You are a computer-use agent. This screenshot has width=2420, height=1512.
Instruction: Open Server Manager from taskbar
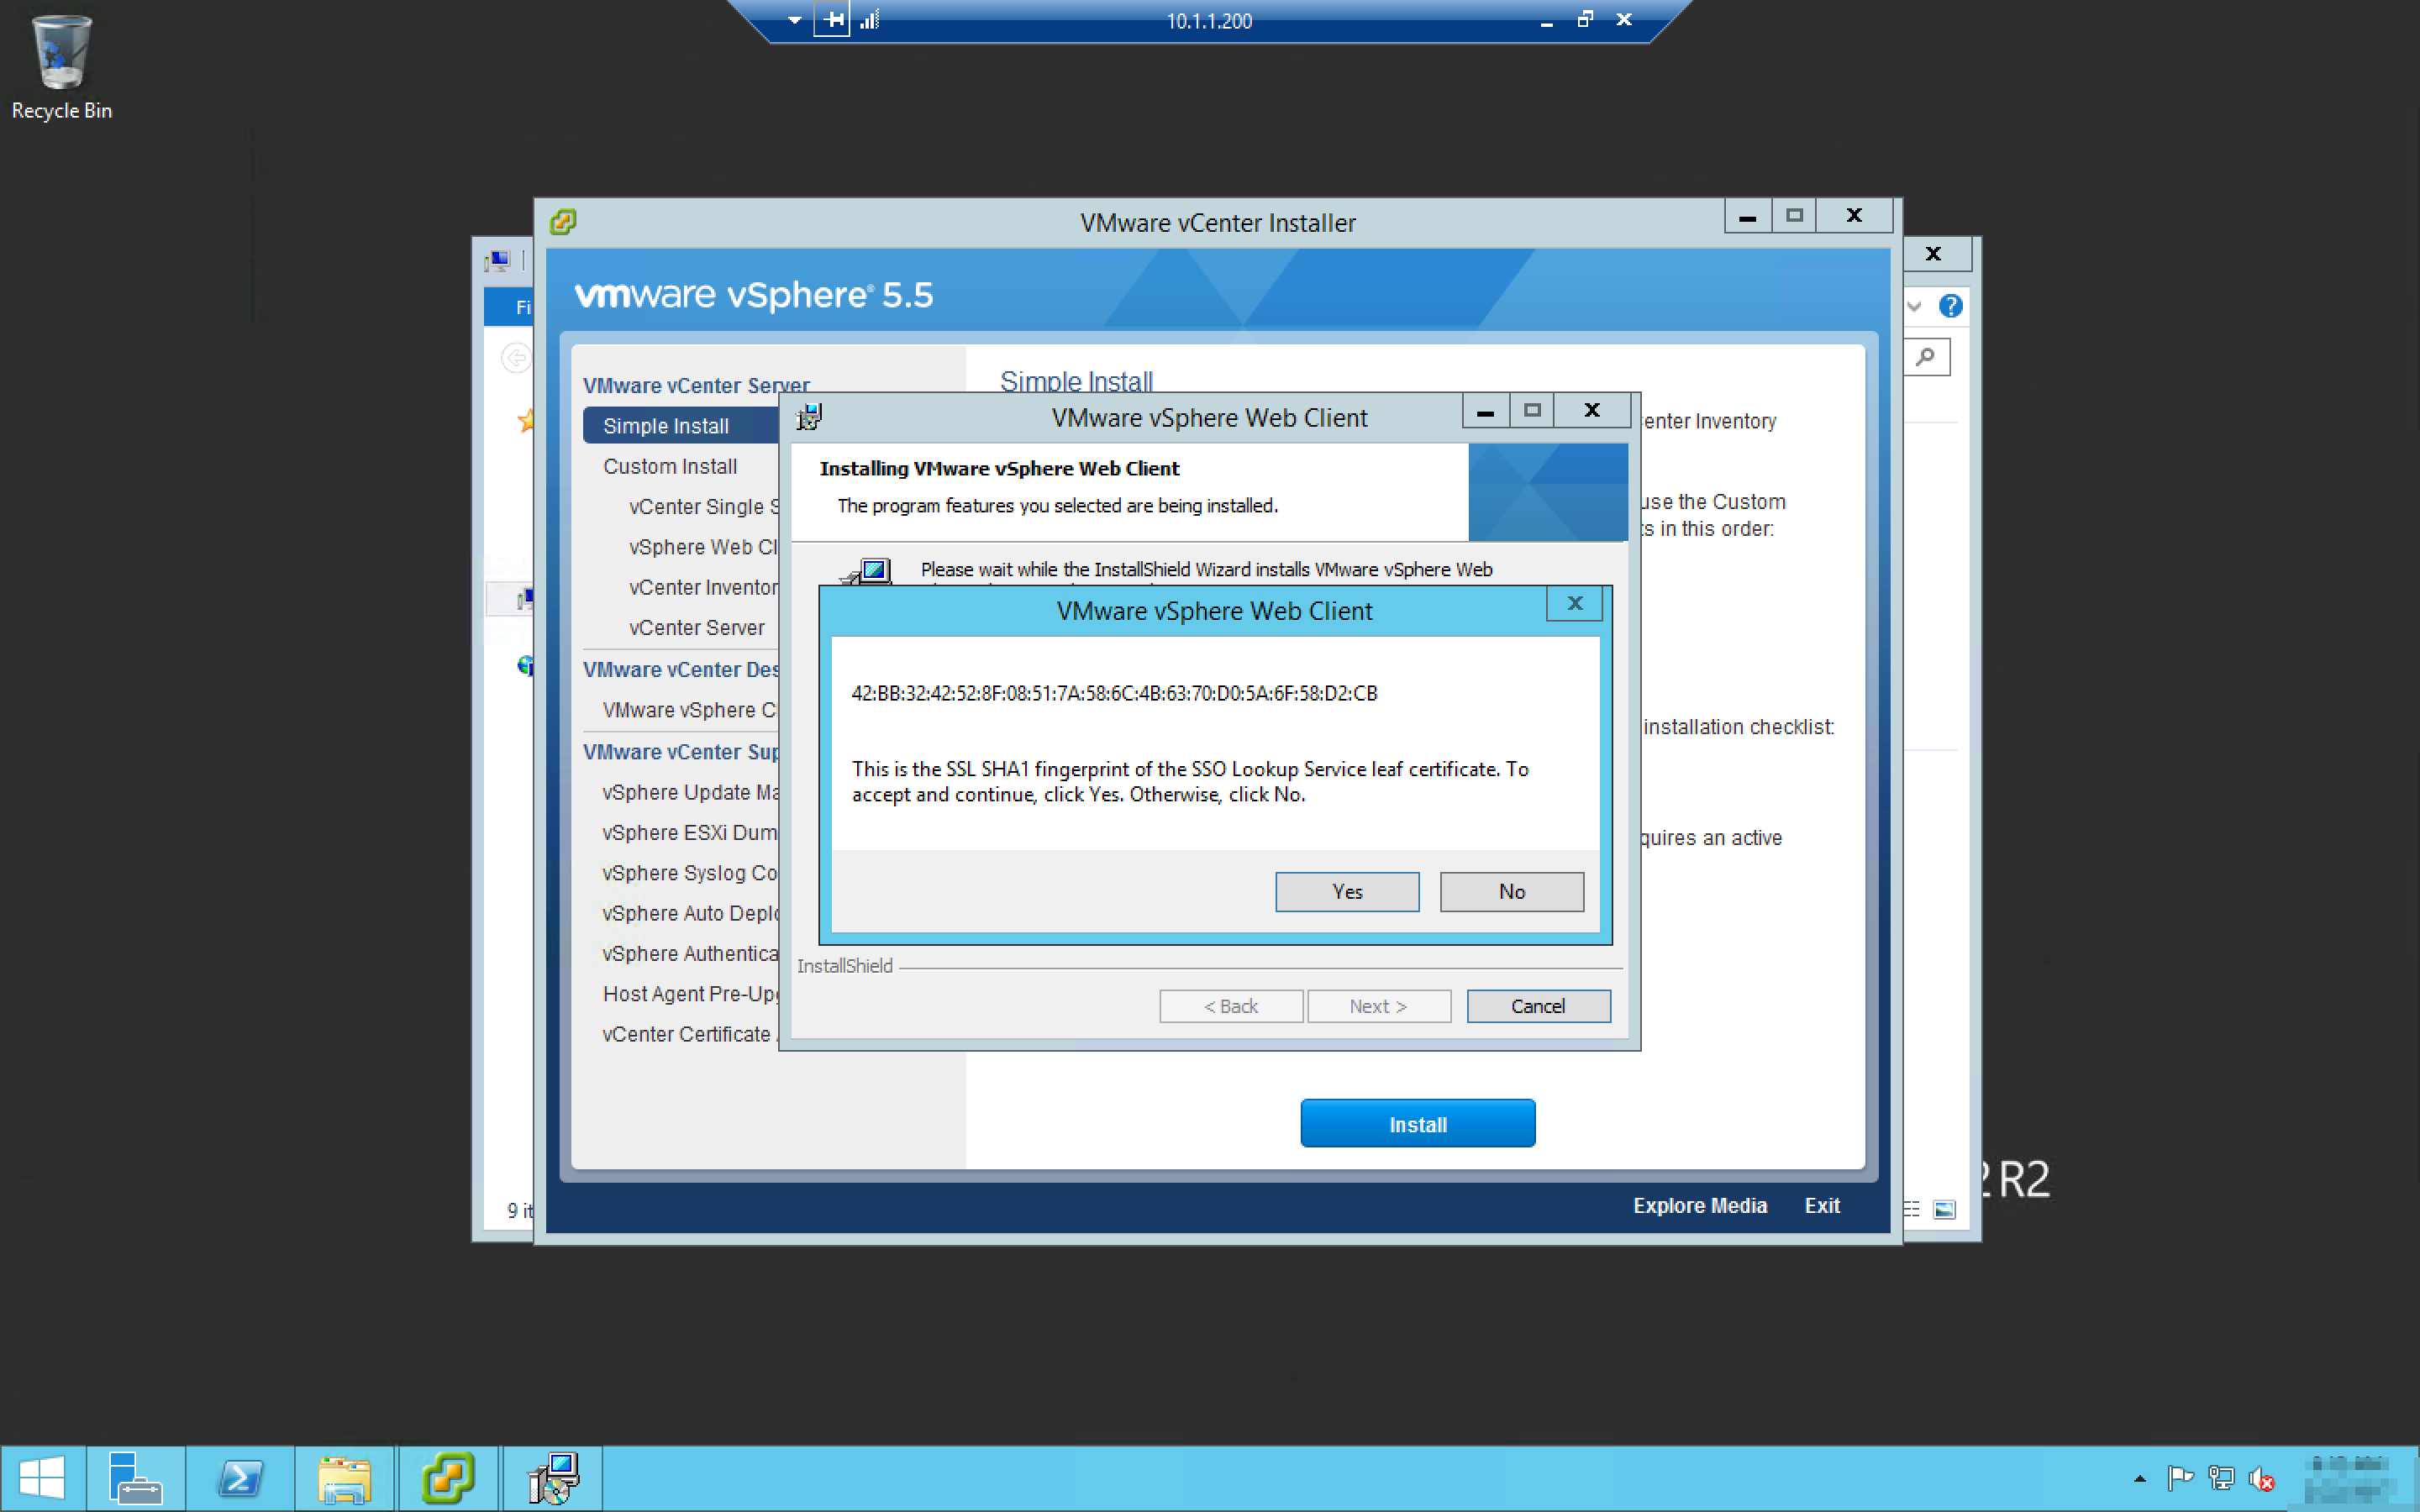pos(135,1478)
